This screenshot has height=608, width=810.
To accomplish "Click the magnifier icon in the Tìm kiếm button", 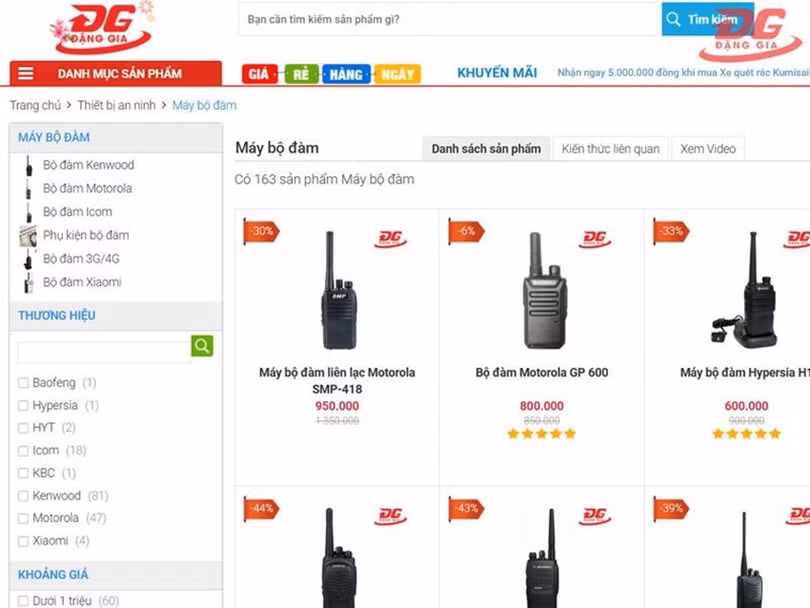I will pos(673,20).
